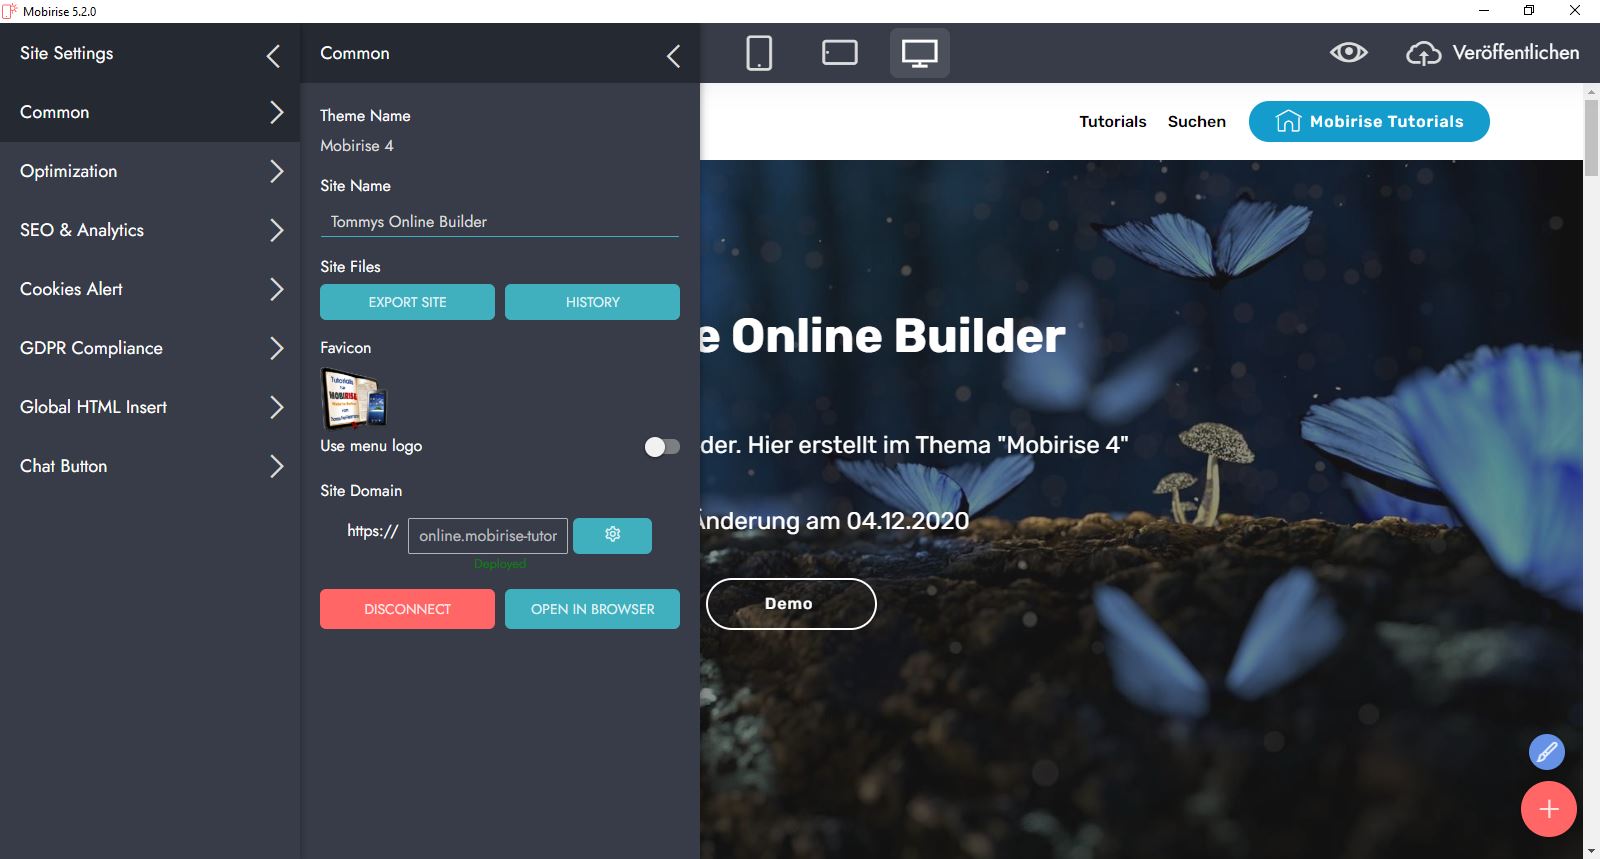Click the Site Domain input field
Image resolution: width=1600 pixels, height=859 pixels.
[x=488, y=536]
